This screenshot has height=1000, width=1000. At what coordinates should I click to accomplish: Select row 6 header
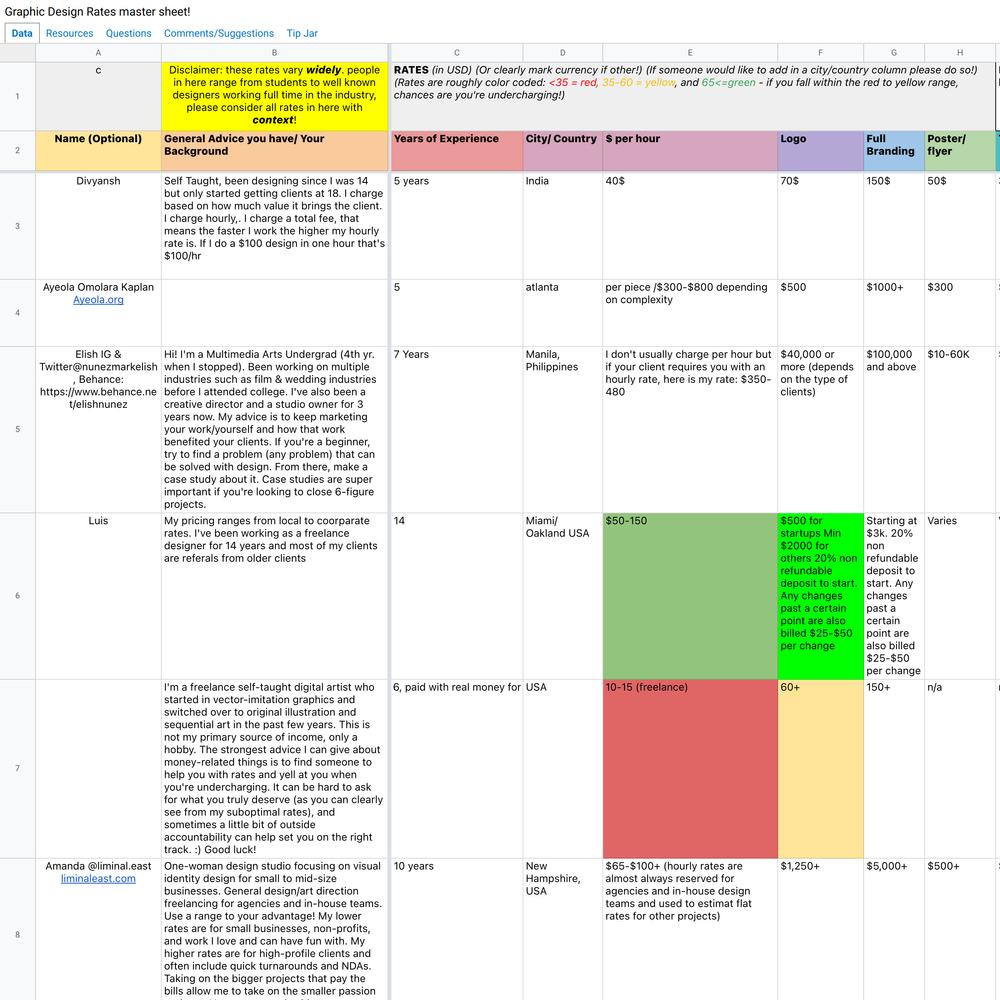pos(18,596)
